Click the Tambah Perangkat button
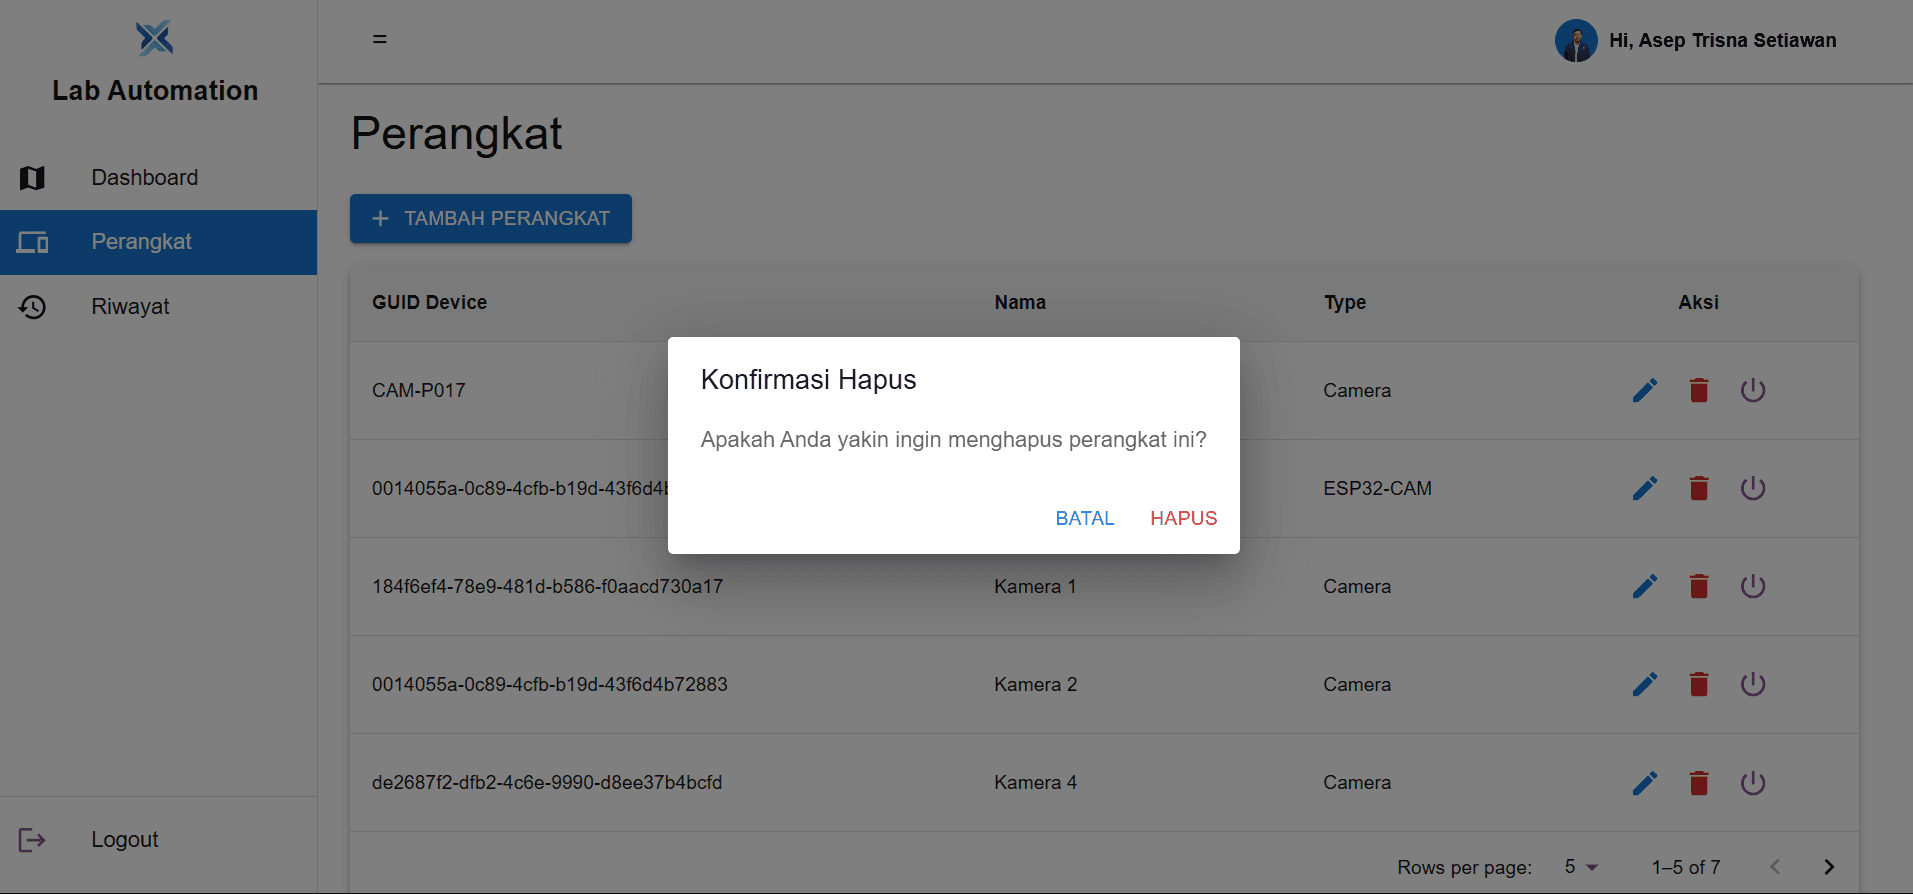 click(x=491, y=218)
